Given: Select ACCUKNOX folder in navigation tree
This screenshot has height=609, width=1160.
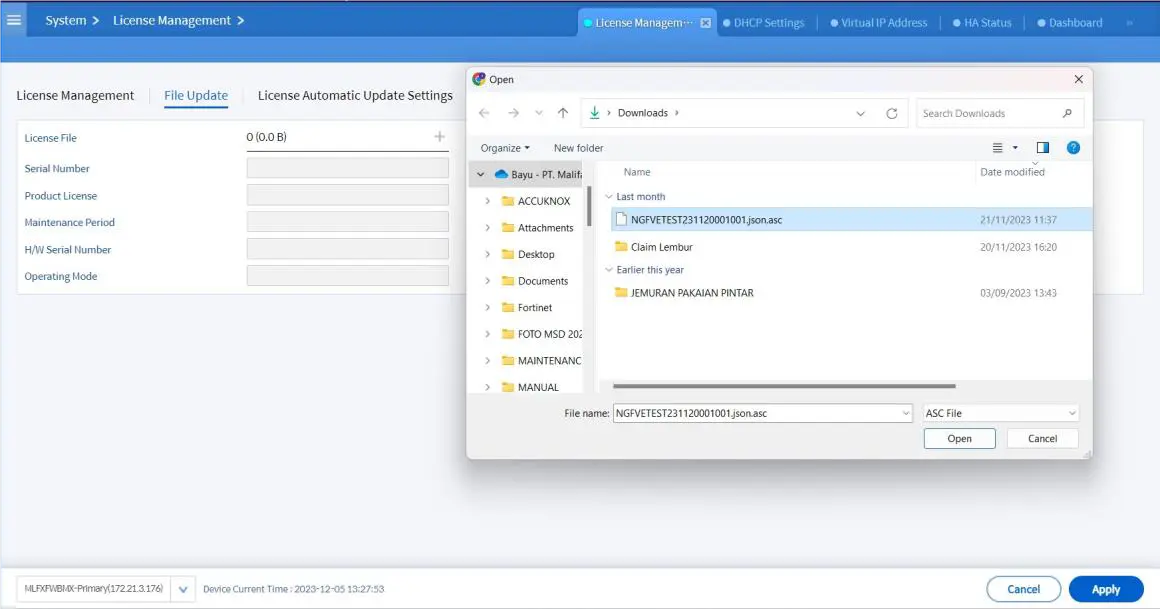Looking at the screenshot, I should (536, 201).
